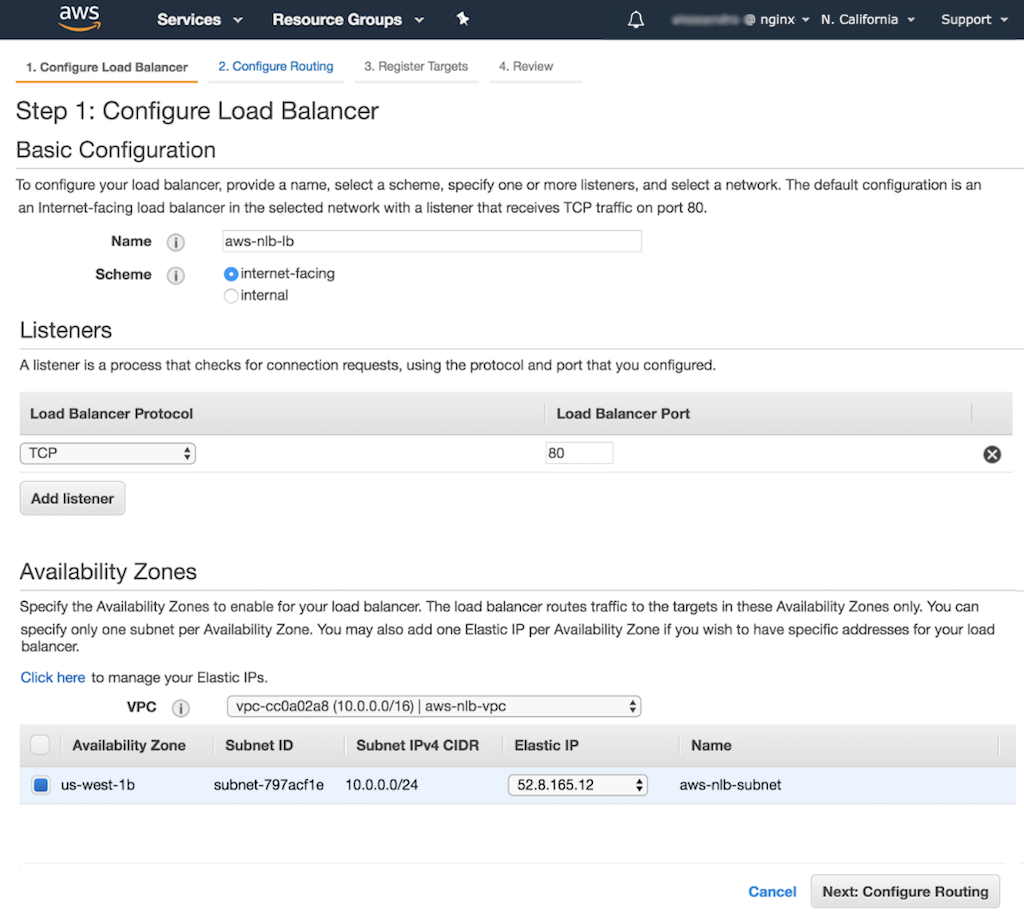Click info icon next to Name
Image resolution: width=1024 pixels, height=921 pixels.
(x=176, y=242)
